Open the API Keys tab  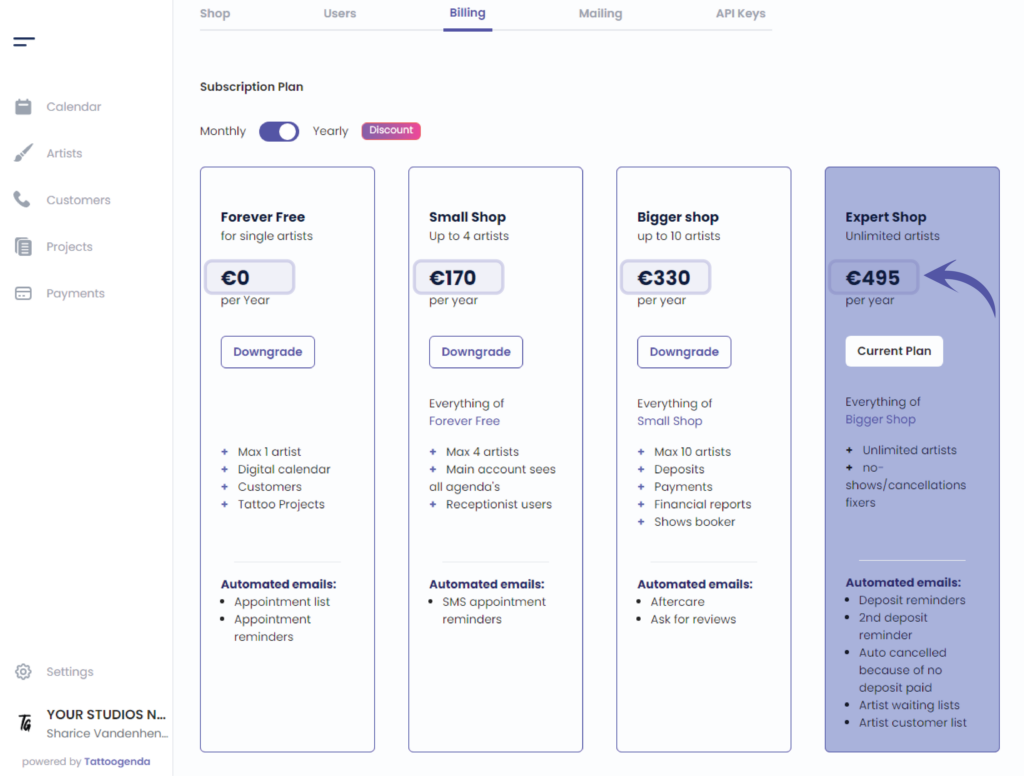pyautogui.click(x=741, y=13)
